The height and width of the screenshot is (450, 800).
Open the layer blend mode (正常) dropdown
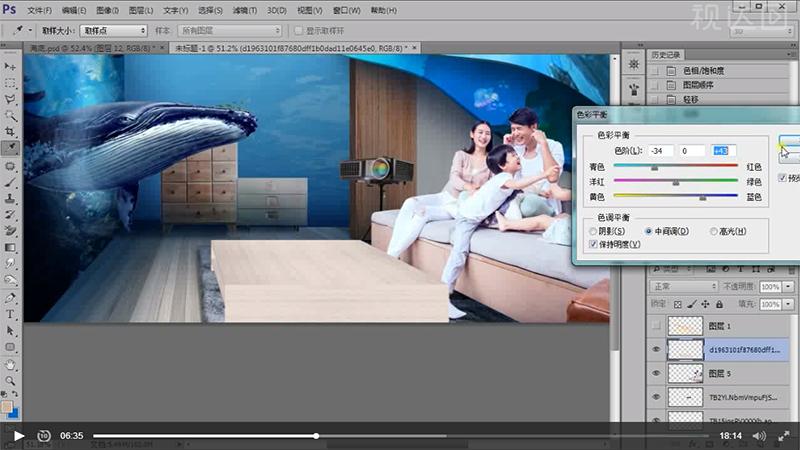684,287
